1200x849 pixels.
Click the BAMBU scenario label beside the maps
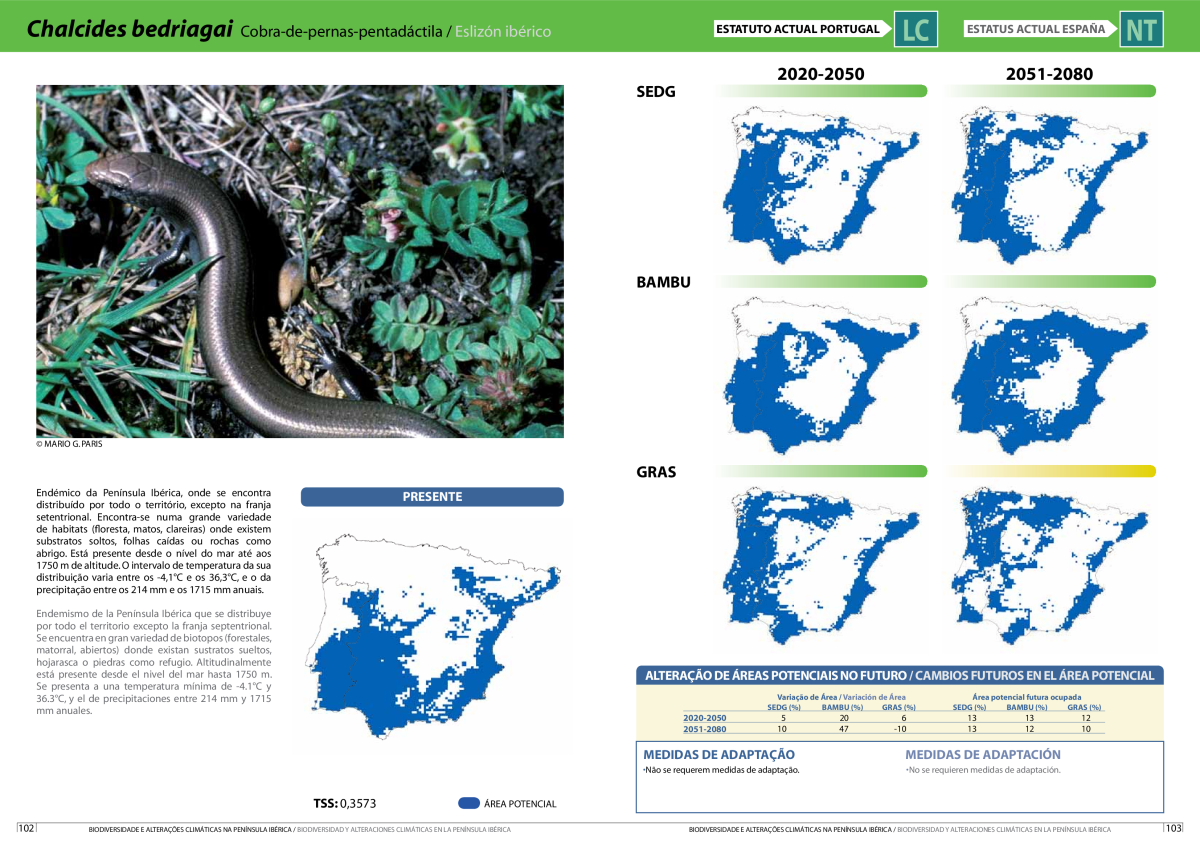tap(663, 282)
